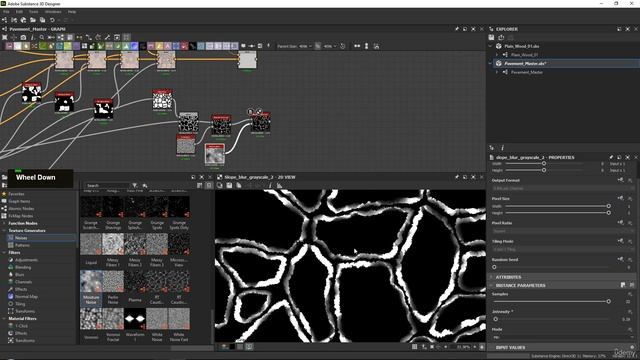640x360 pixels.
Task: Select the Perlin Noise library thumbnail
Action: tap(113, 280)
